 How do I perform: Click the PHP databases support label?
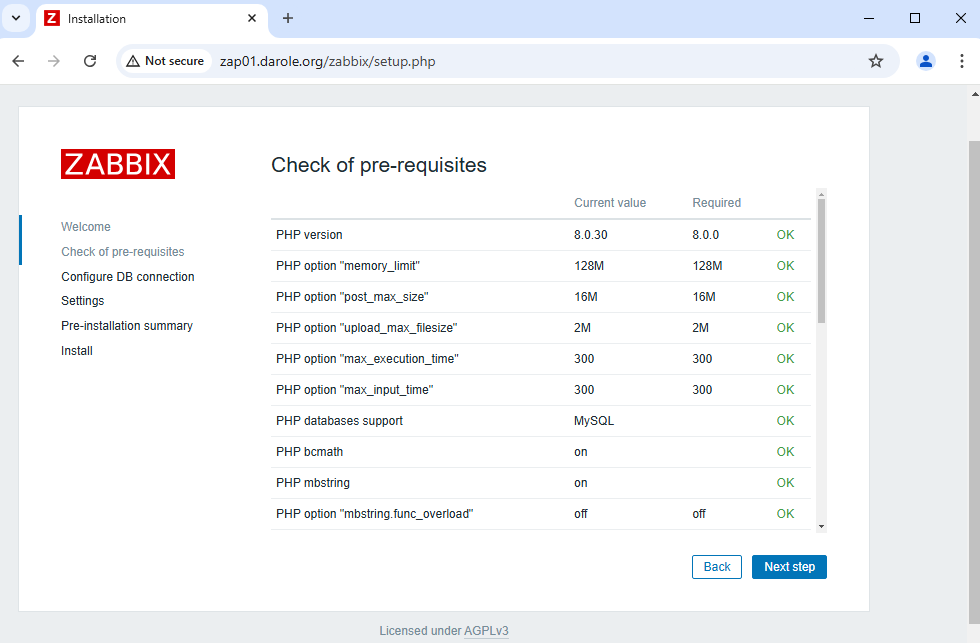(339, 421)
